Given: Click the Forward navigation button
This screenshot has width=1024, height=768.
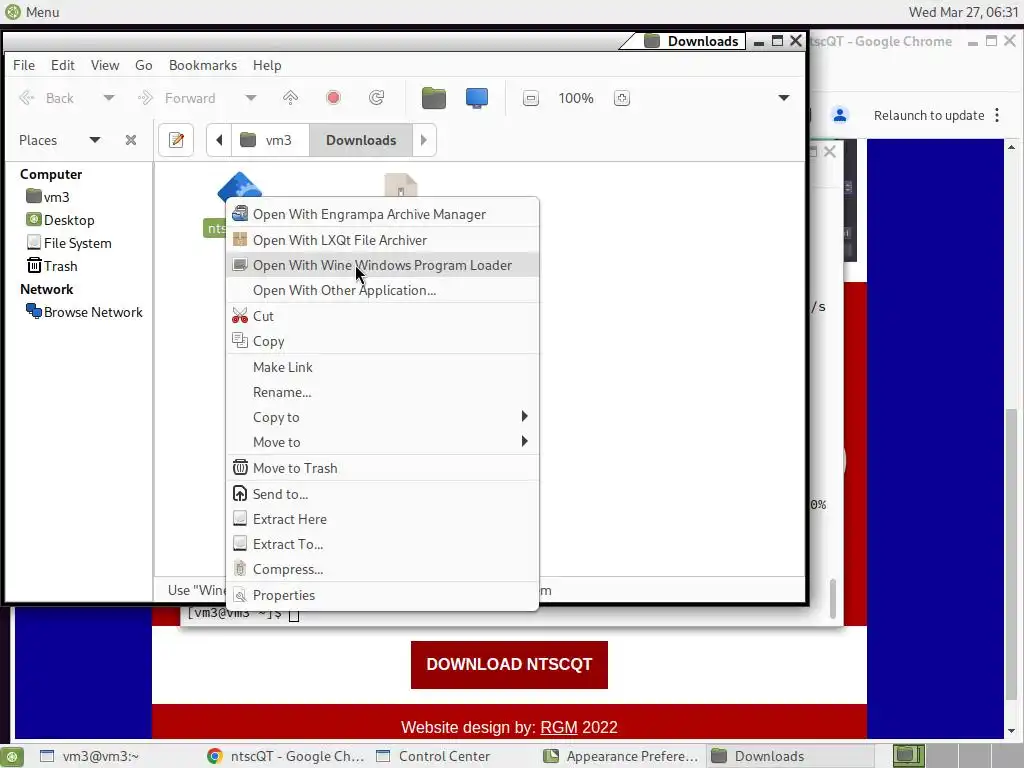Looking at the screenshot, I should coord(177,98).
